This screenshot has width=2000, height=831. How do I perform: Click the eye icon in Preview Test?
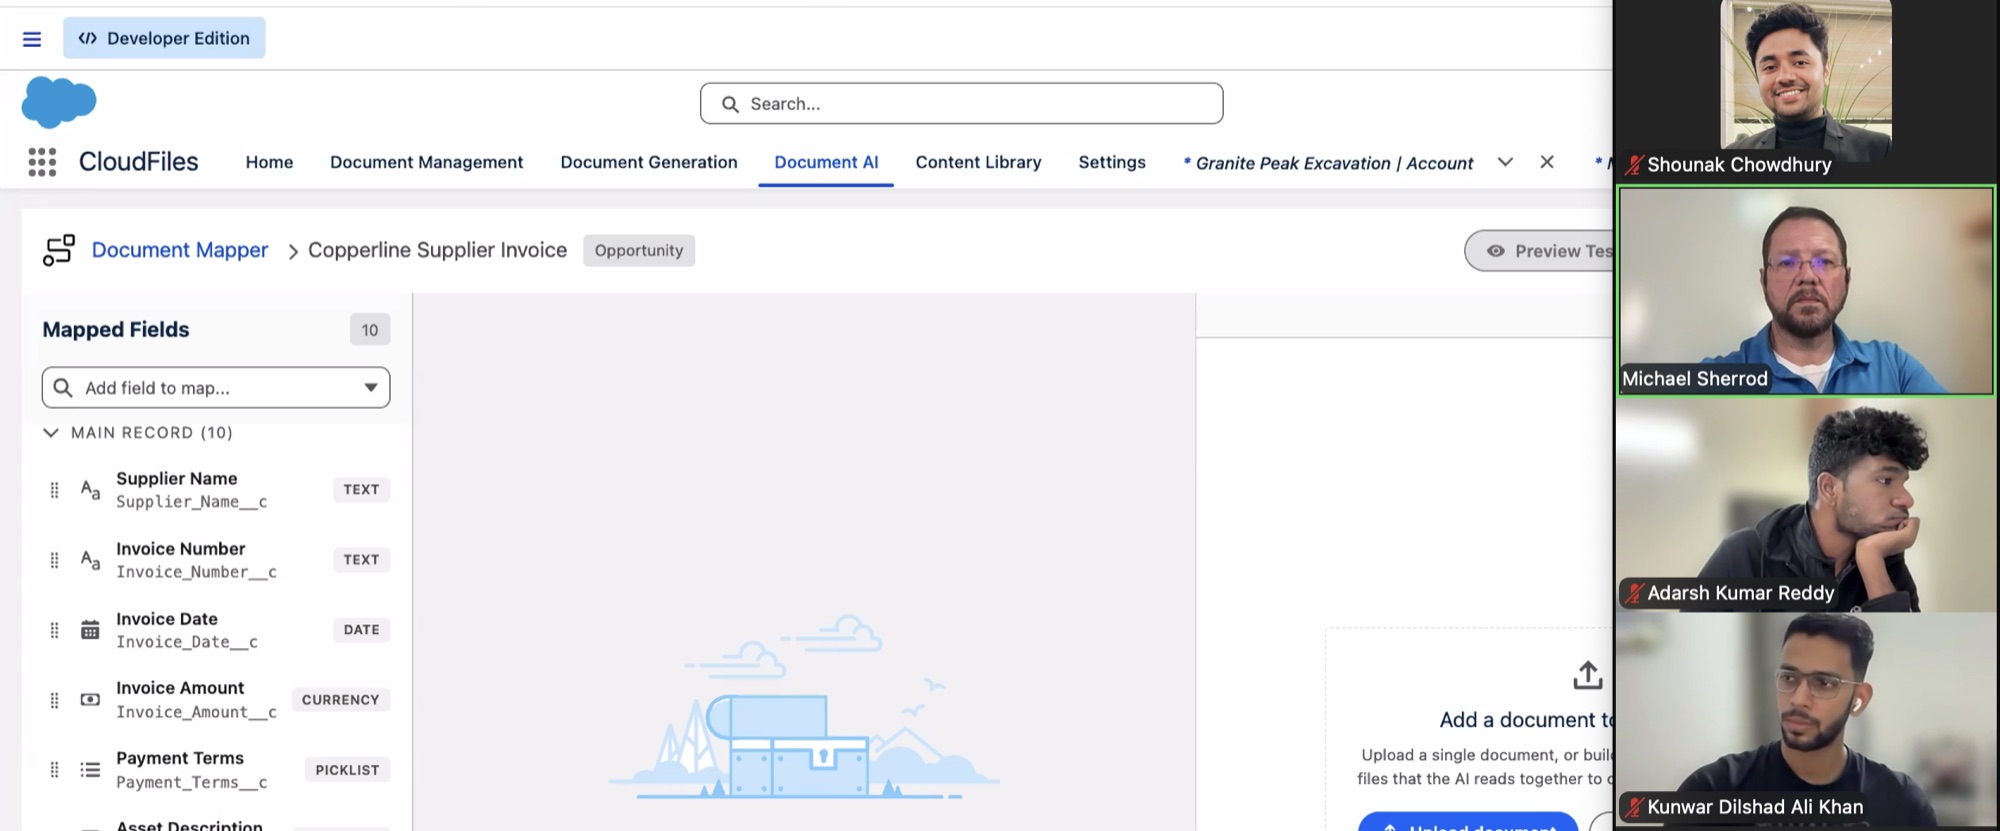tap(1495, 251)
